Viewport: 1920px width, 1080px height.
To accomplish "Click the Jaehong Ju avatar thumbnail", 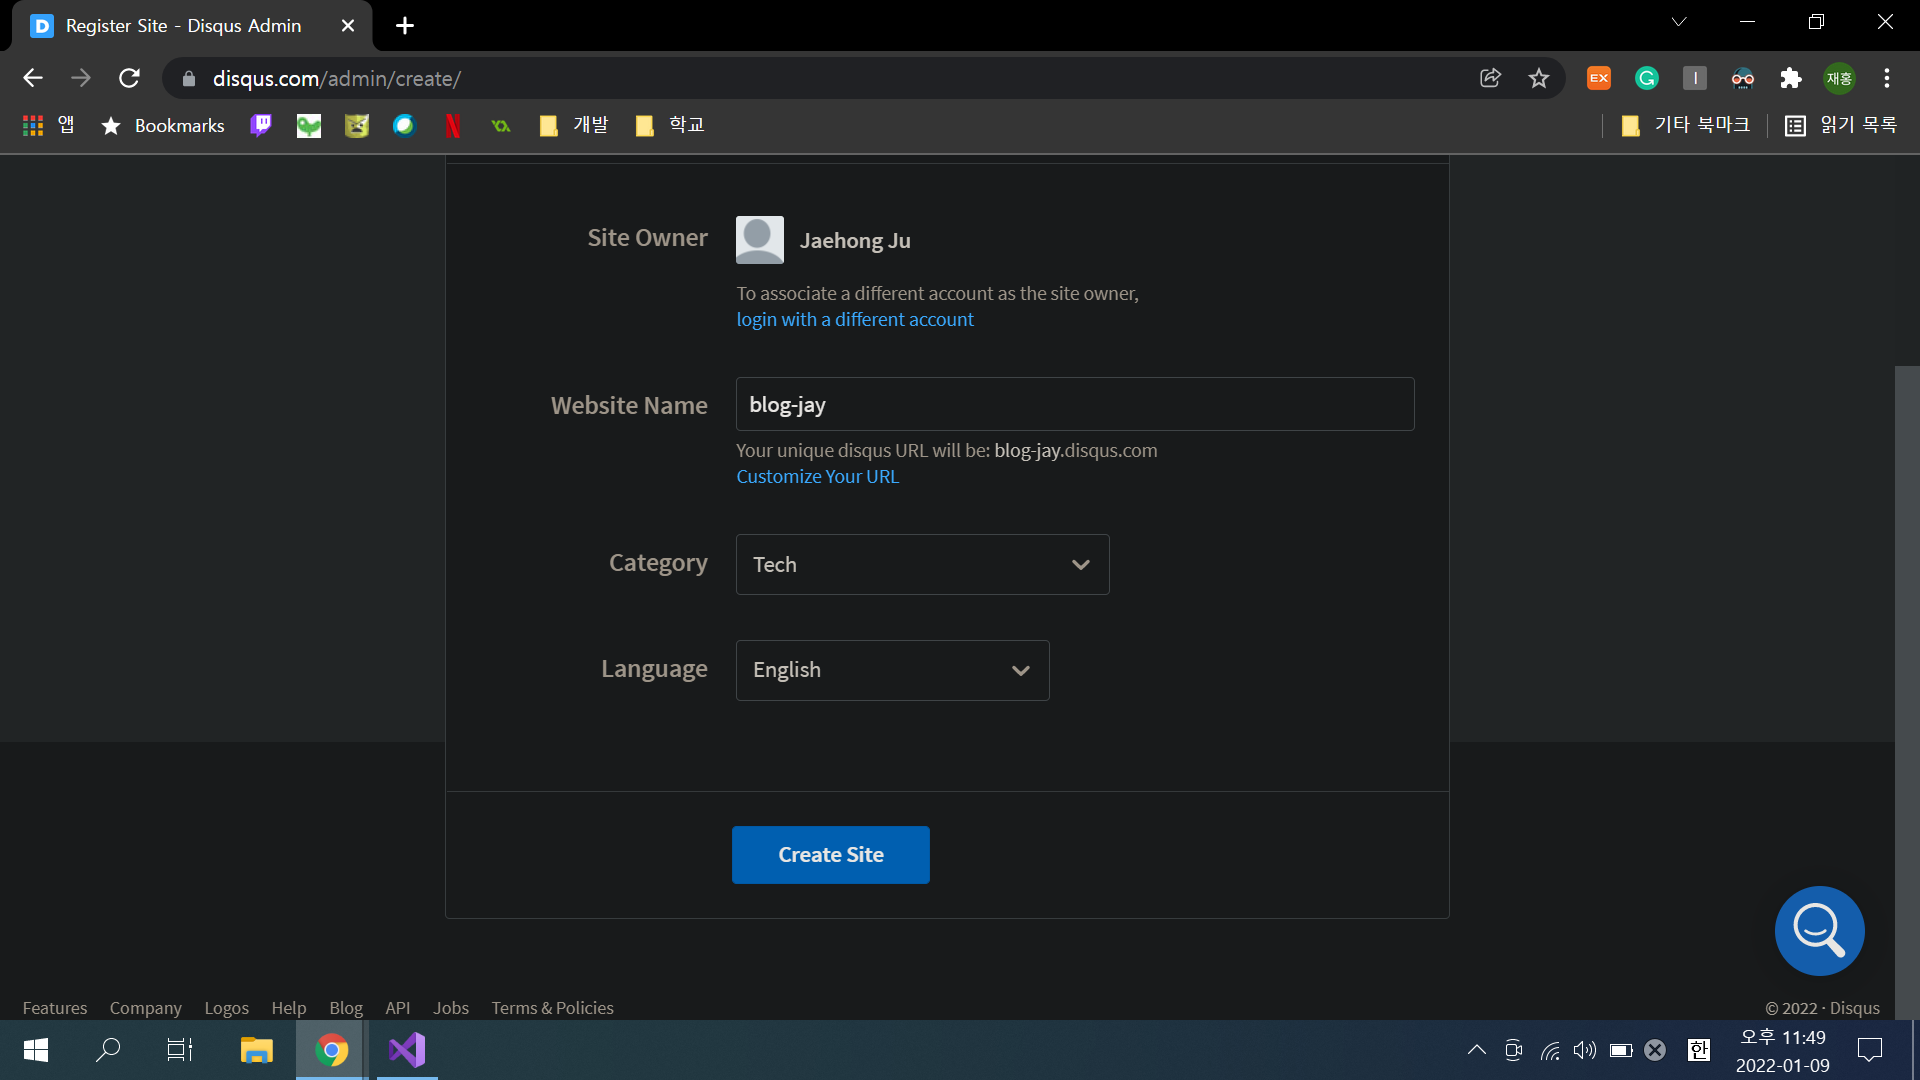I will pyautogui.click(x=760, y=240).
